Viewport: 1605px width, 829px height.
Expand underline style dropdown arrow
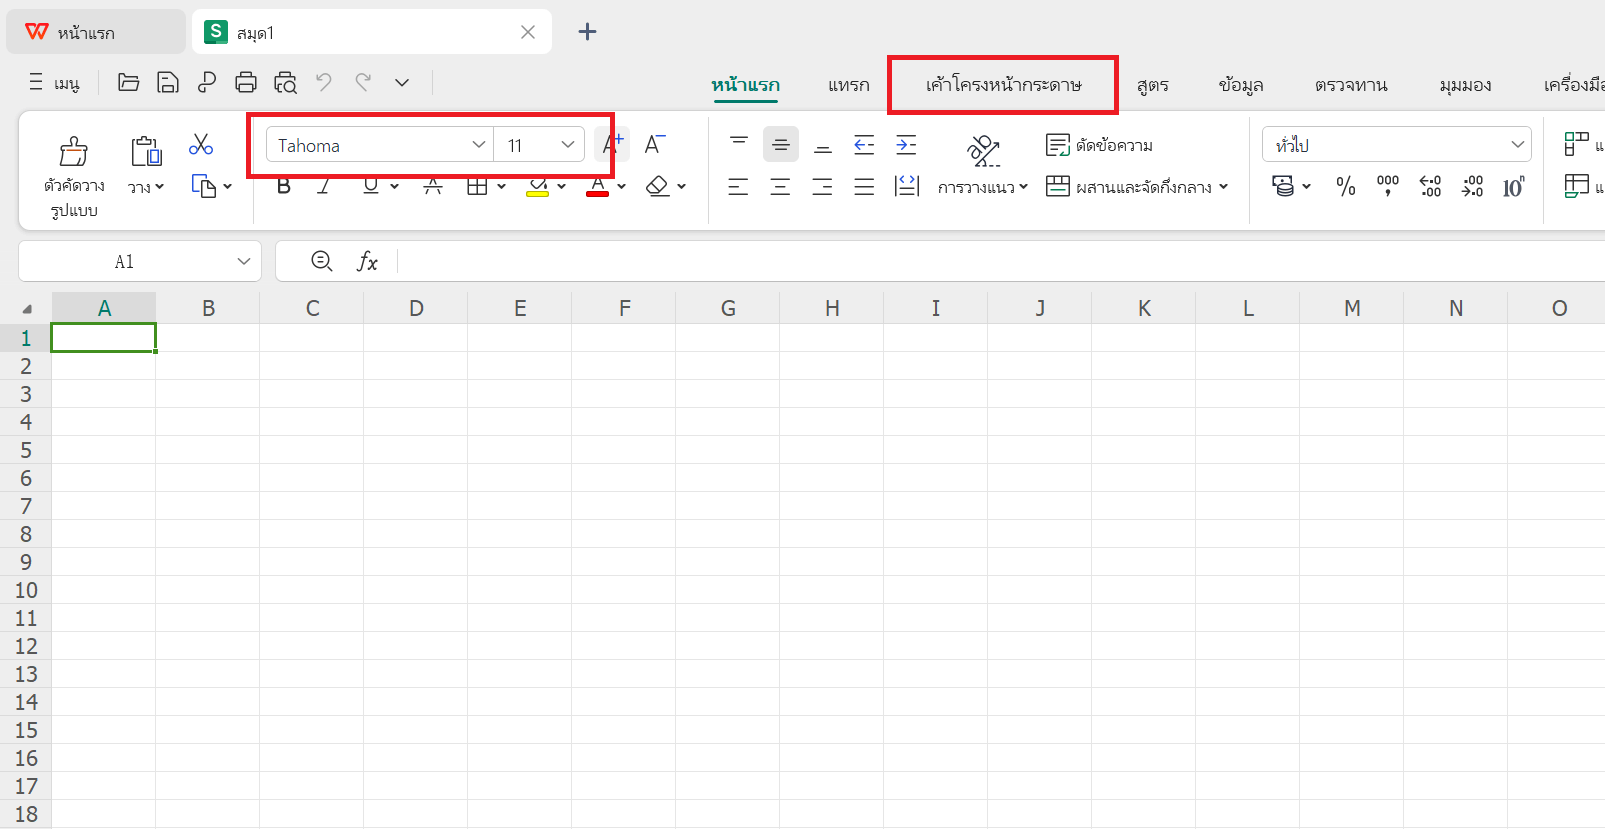tap(395, 186)
